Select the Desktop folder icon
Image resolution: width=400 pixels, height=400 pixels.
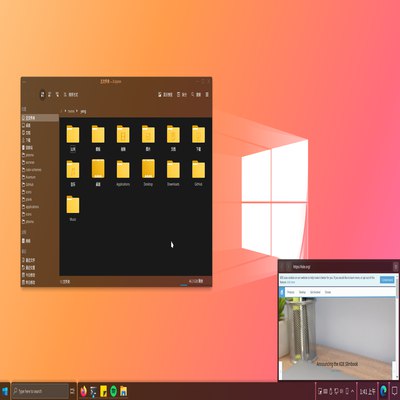pyautogui.click(x=148, y=169)
